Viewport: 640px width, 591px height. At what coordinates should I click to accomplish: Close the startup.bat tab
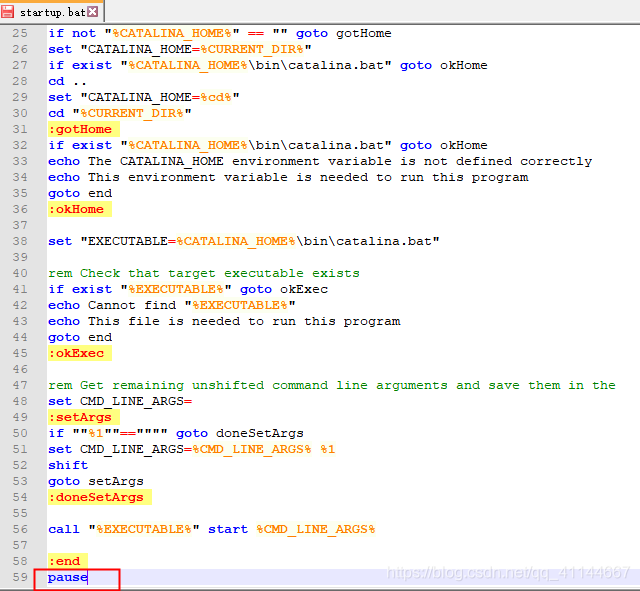[93, 11]
